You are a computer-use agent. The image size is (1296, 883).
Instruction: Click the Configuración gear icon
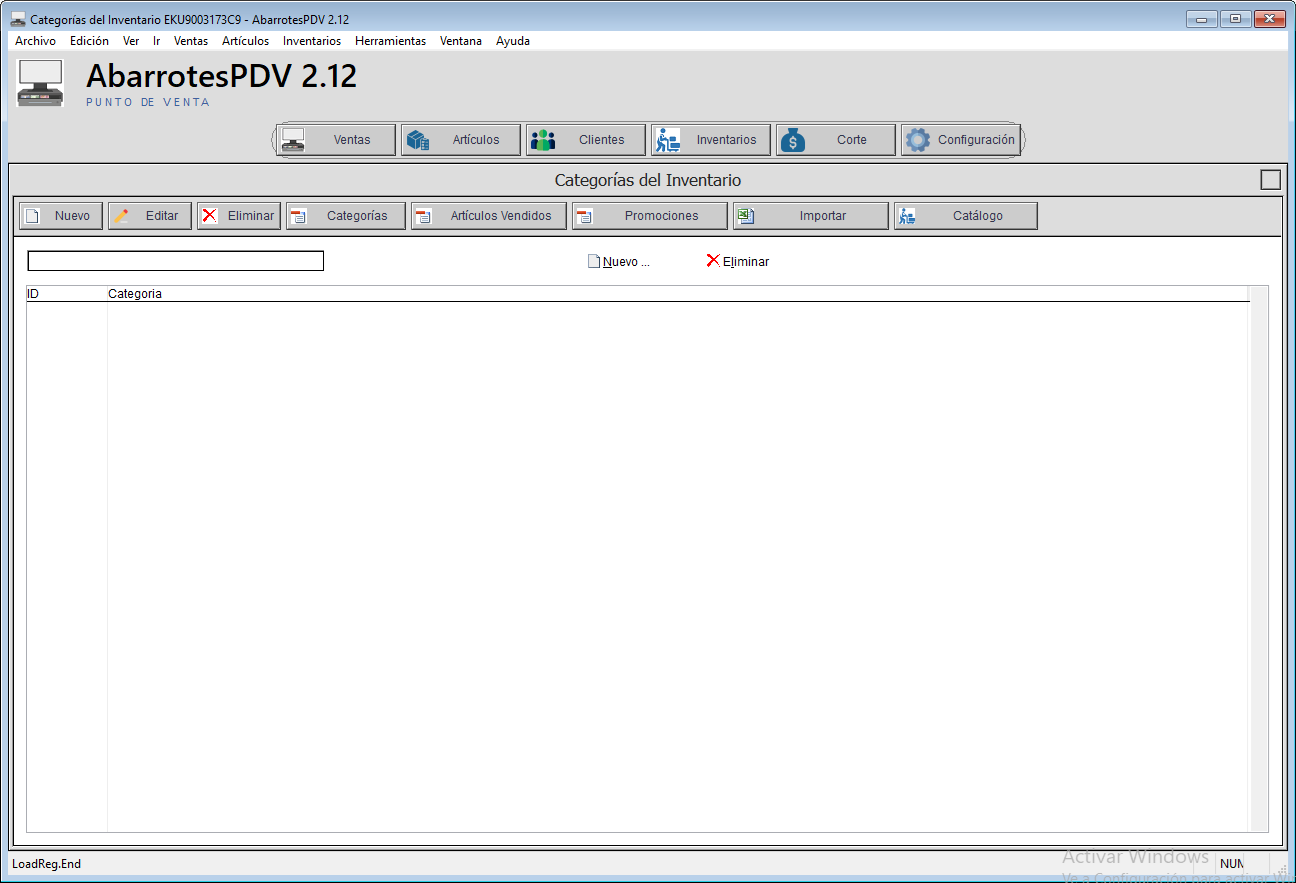point(918,140)
